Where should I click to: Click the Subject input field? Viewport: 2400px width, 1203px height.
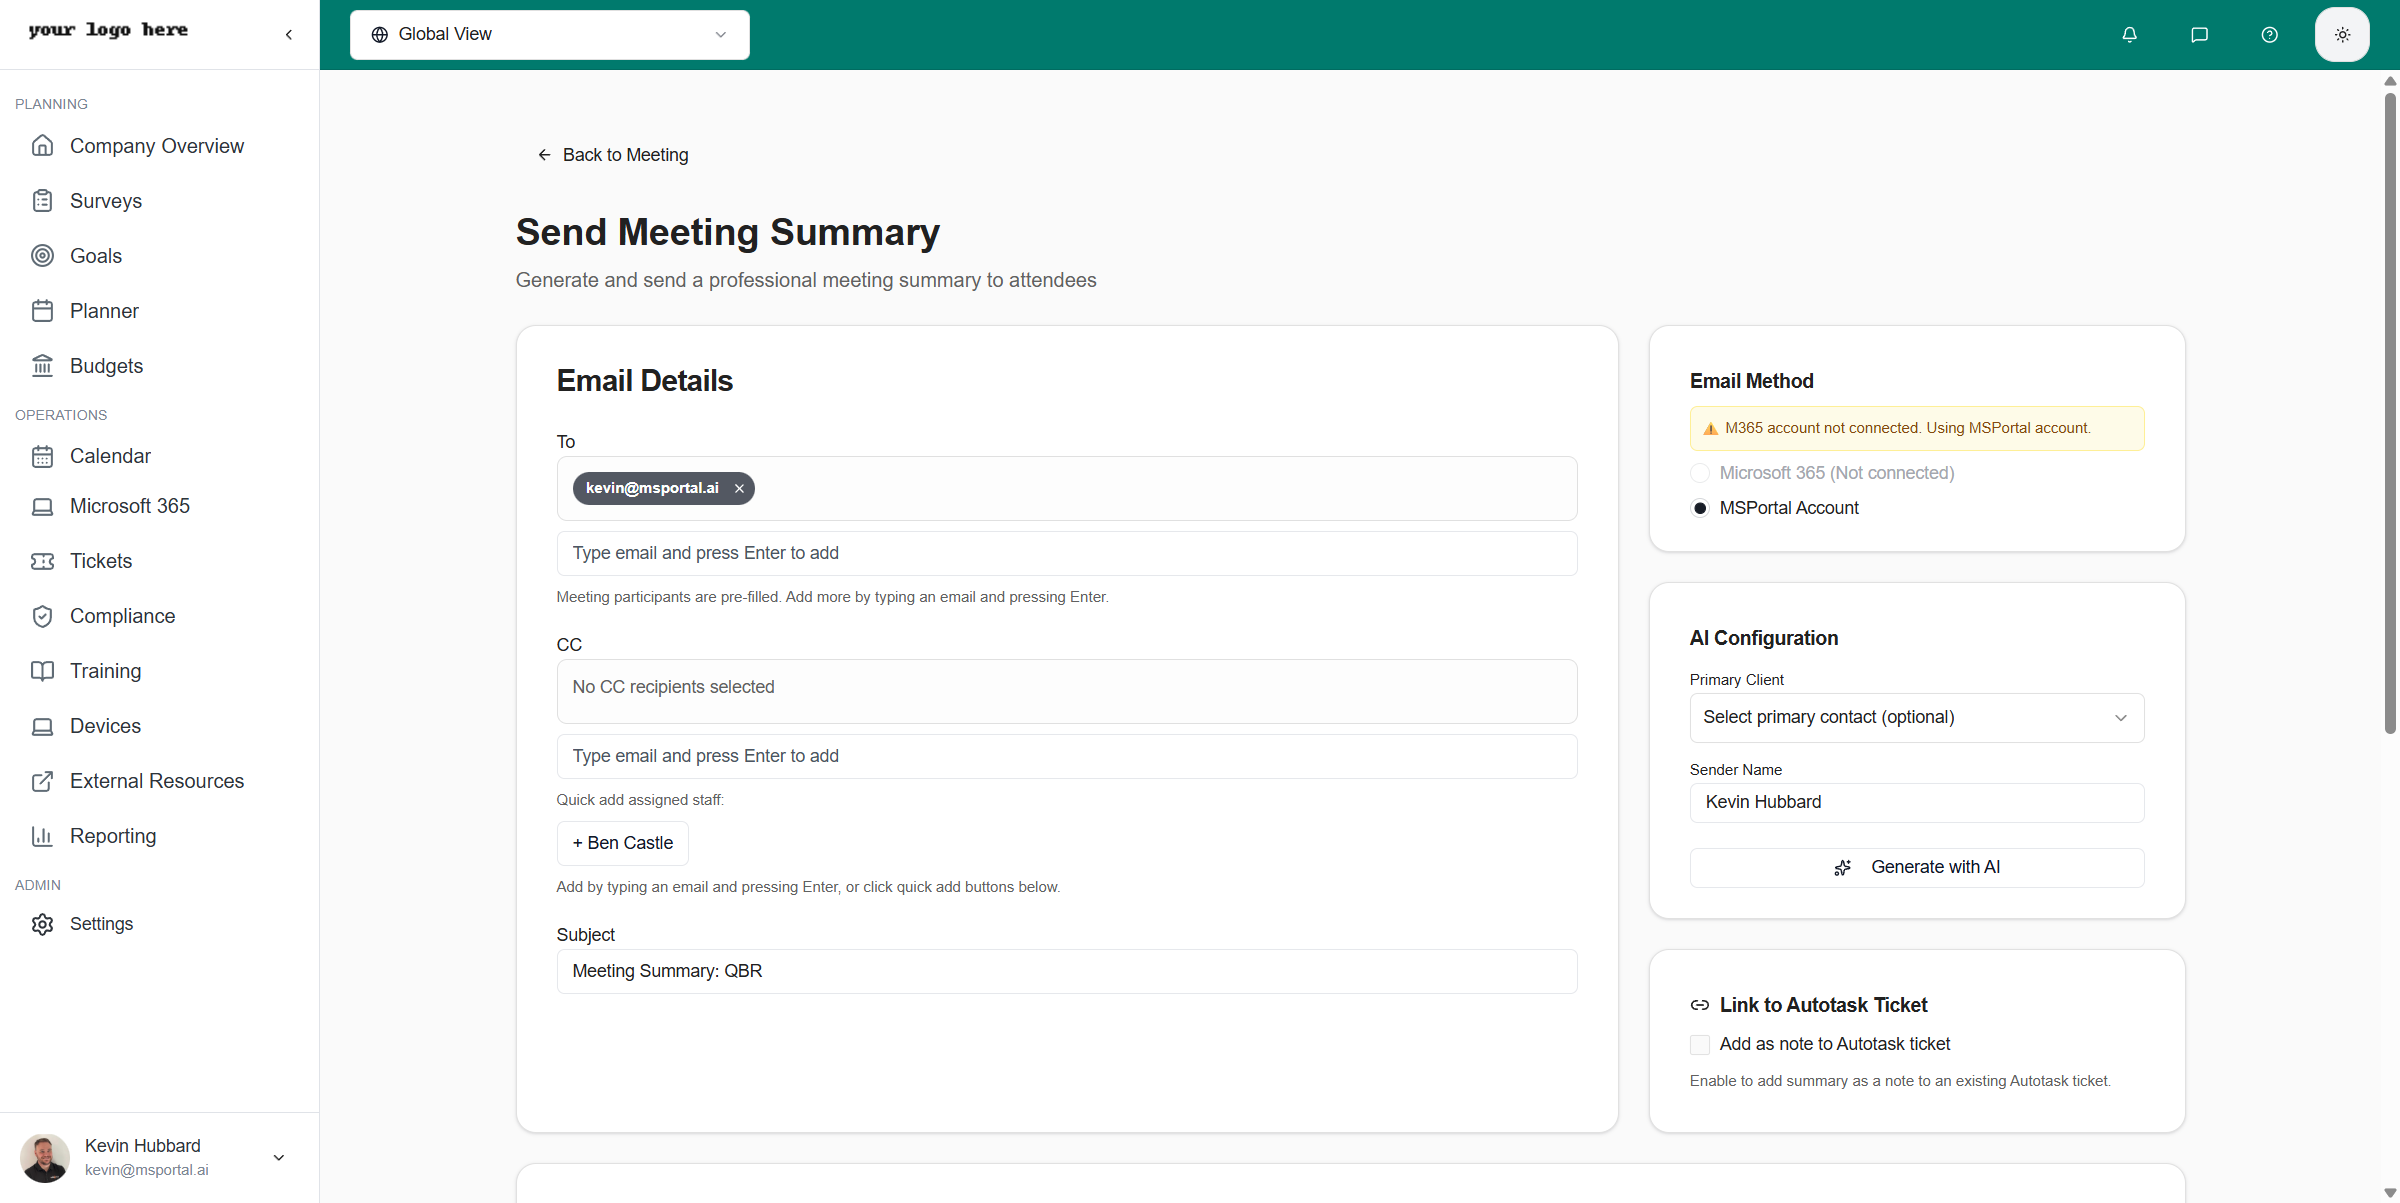pyautogui.click(x=1066, y=970)
